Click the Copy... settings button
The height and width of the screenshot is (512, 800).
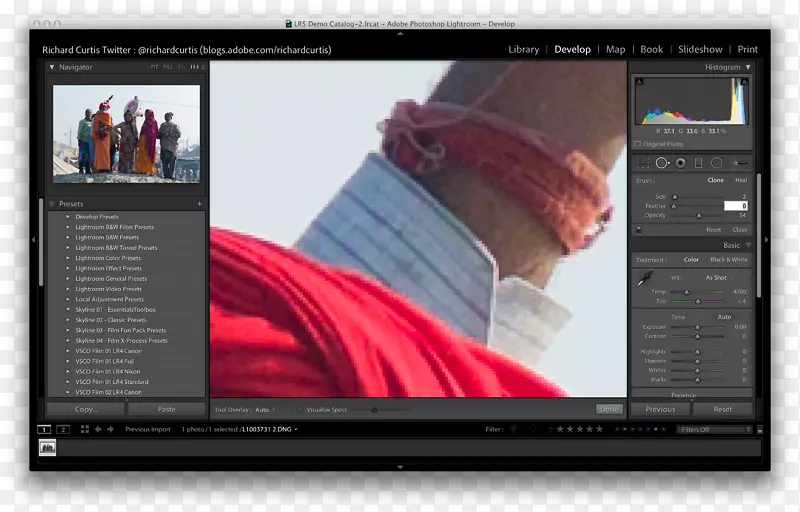(86, 409)
